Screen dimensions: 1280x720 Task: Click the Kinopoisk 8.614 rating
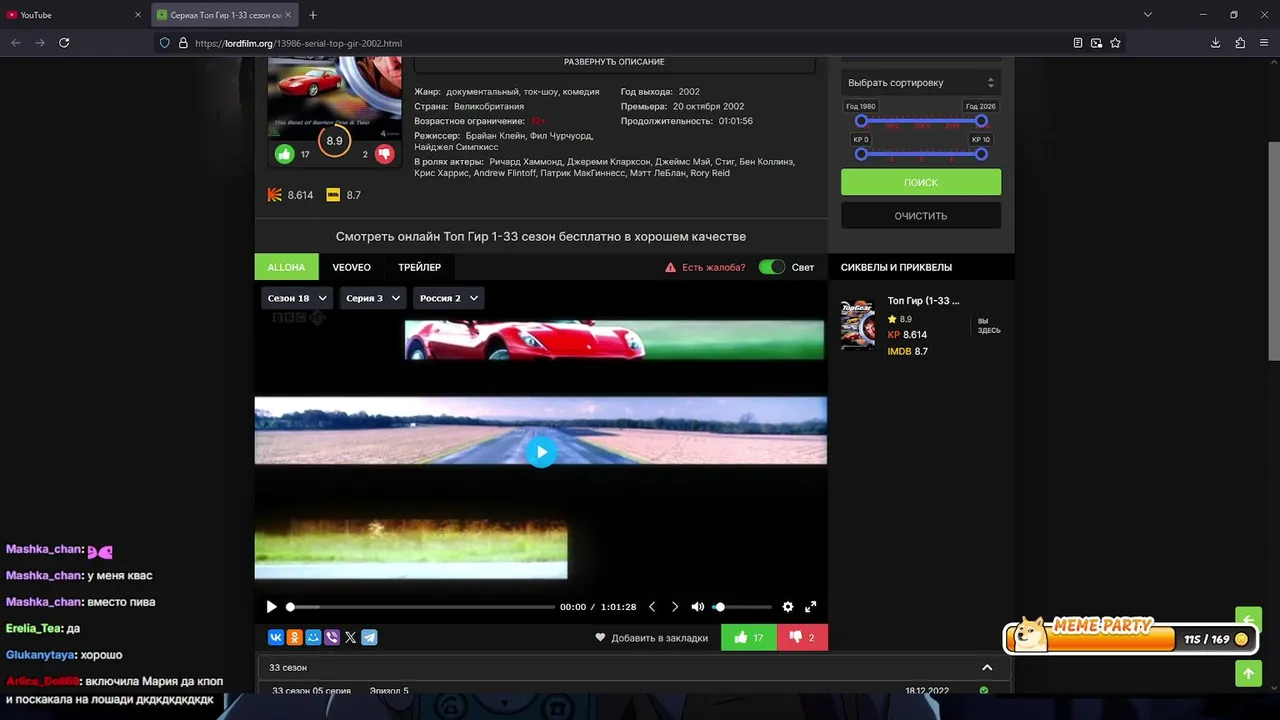(x=291, y=195)
